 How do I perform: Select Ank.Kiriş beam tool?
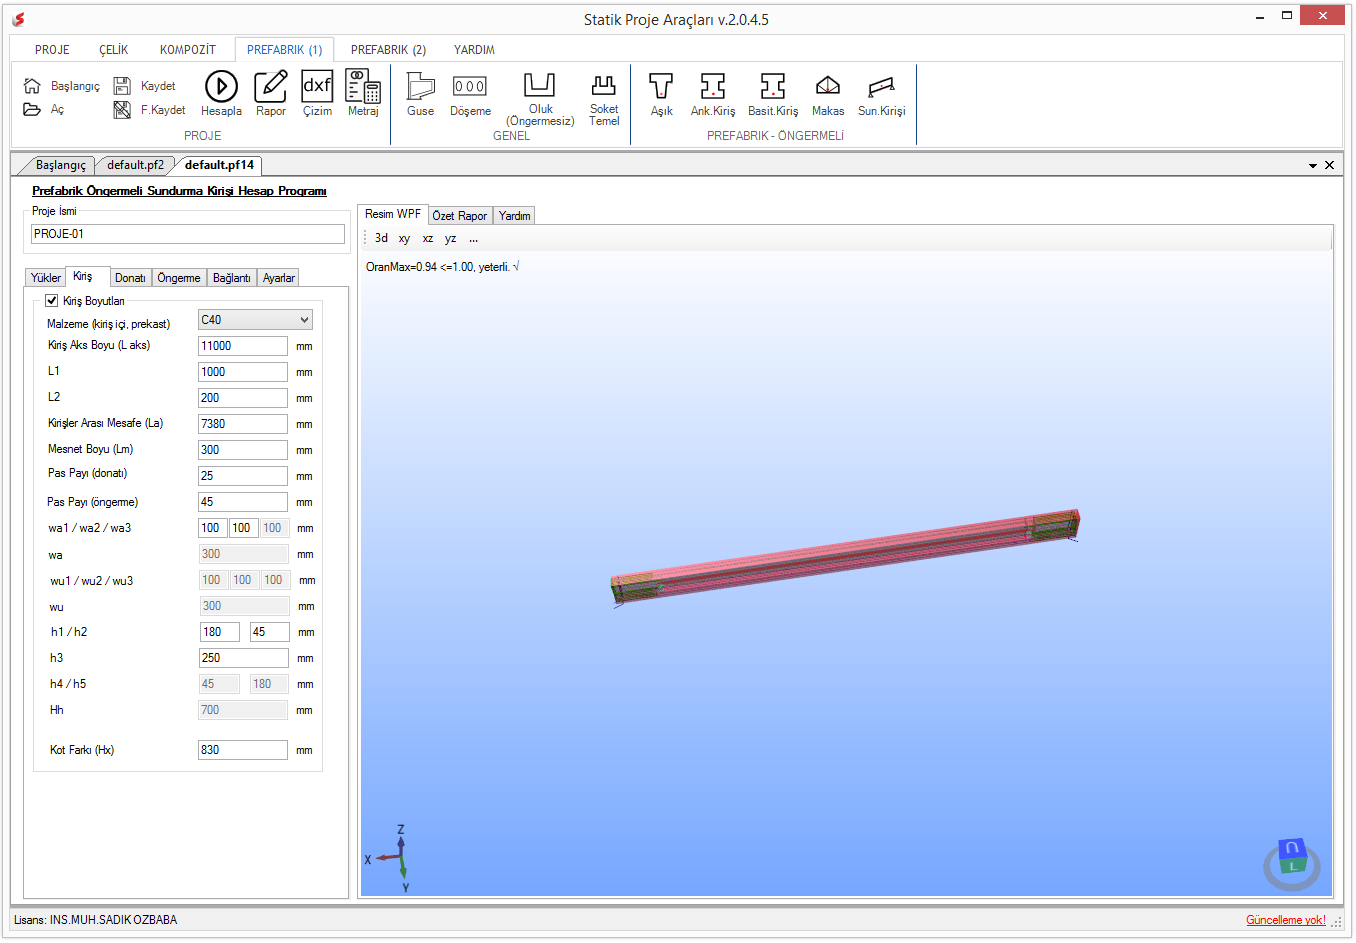point(713,94)
